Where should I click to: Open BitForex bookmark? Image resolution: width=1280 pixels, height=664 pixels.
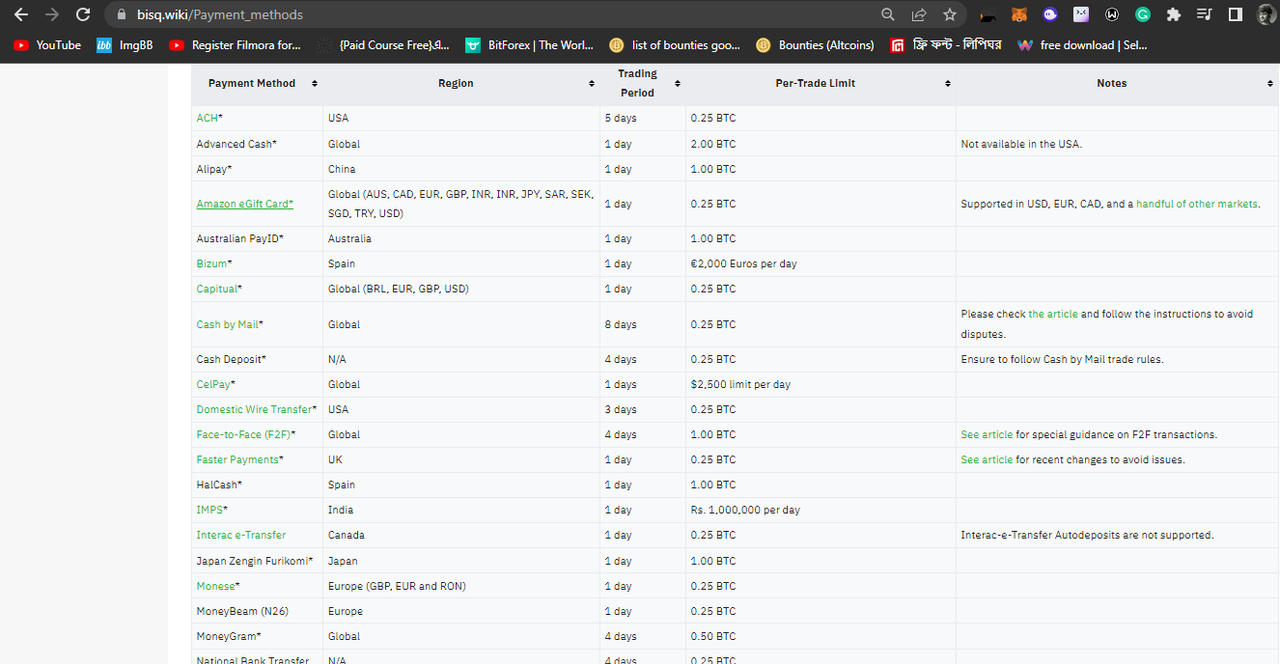[x=529, y=45]
